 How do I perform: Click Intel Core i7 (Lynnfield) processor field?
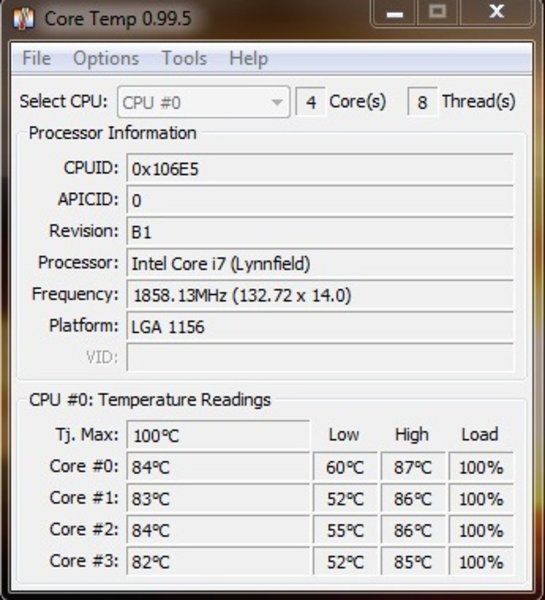(320, 263)
